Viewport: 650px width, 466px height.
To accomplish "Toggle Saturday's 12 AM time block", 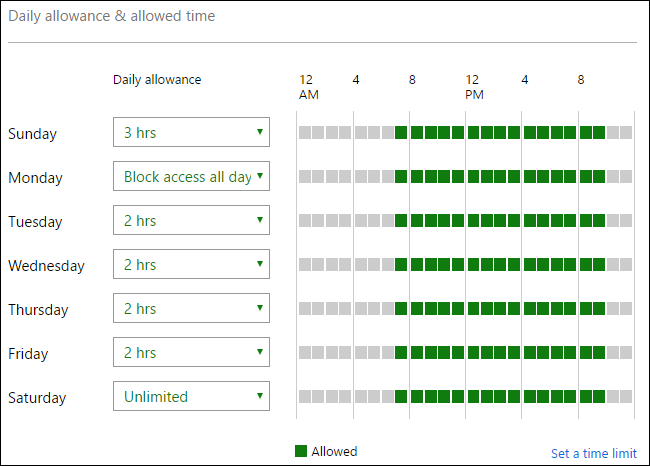I will click(305, 397).
